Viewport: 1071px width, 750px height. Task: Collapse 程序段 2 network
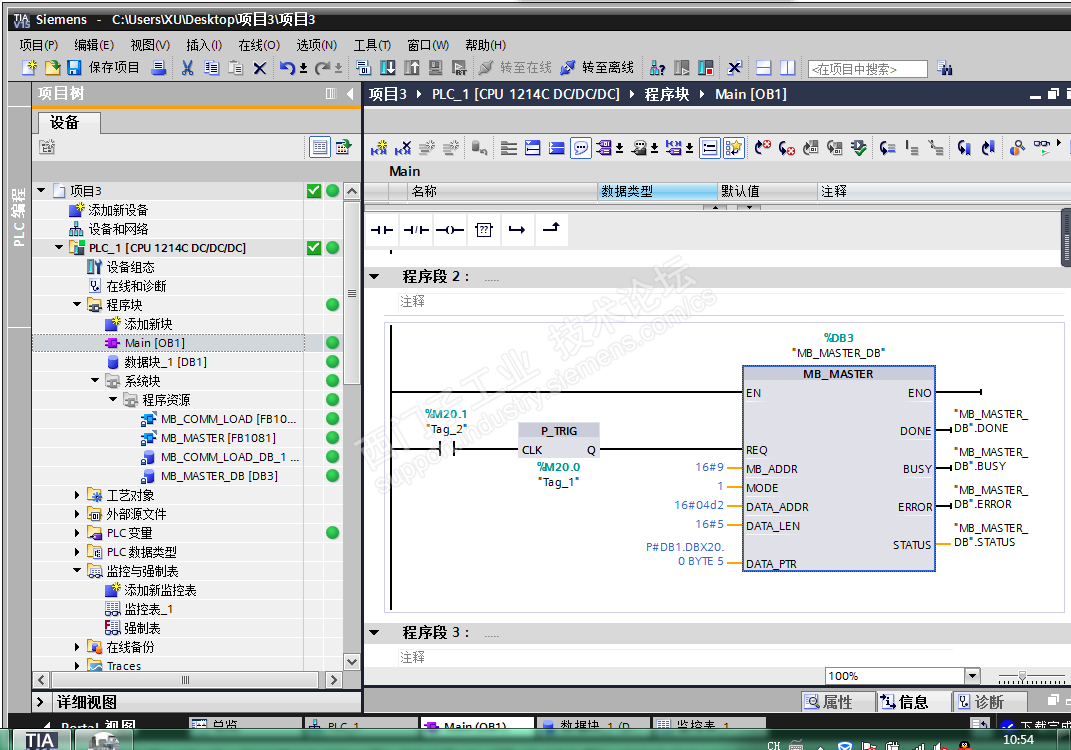tap(374, 277)
